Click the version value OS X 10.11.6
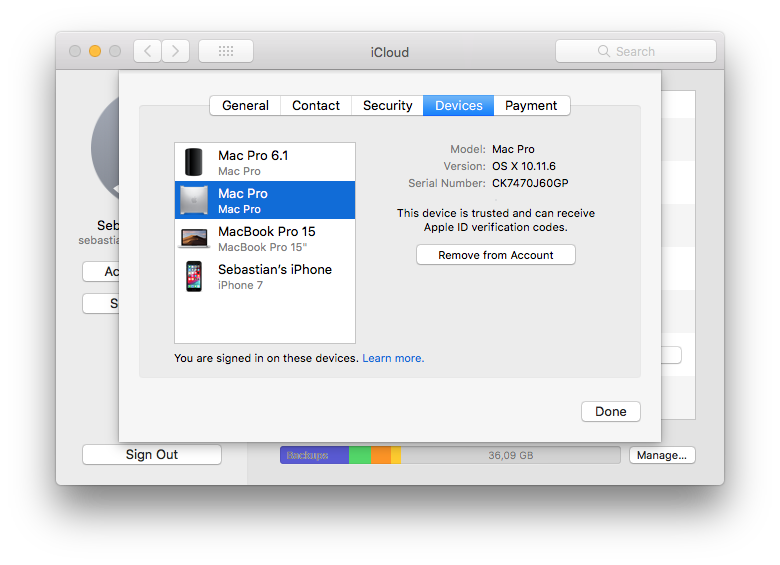The height and width of the screenshot is (565, 780). pos(524,166)
